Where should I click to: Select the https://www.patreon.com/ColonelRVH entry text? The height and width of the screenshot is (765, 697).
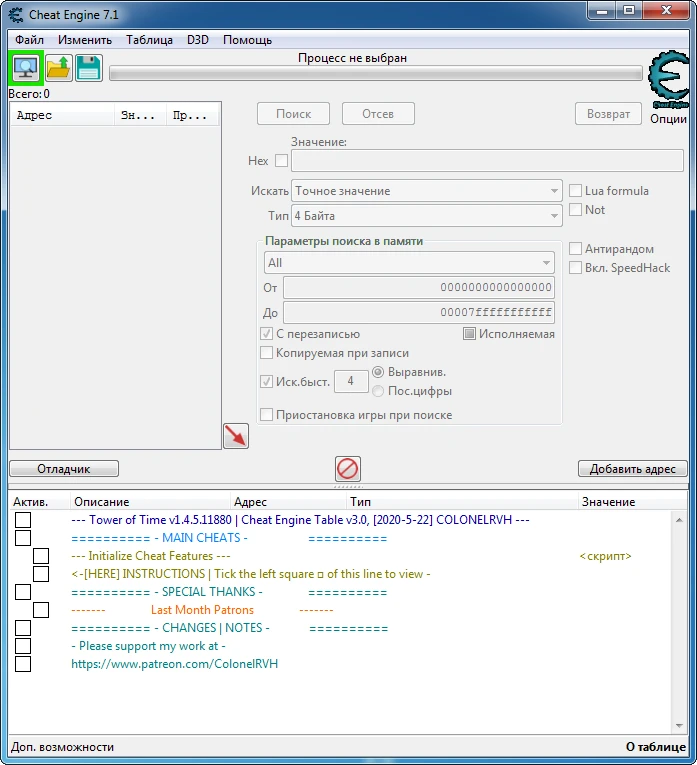175,664
